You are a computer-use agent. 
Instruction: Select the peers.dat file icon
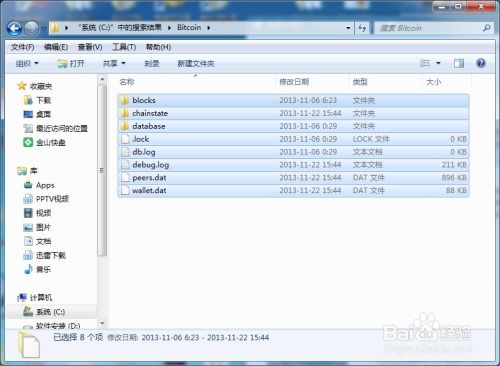tap(125, 177)
